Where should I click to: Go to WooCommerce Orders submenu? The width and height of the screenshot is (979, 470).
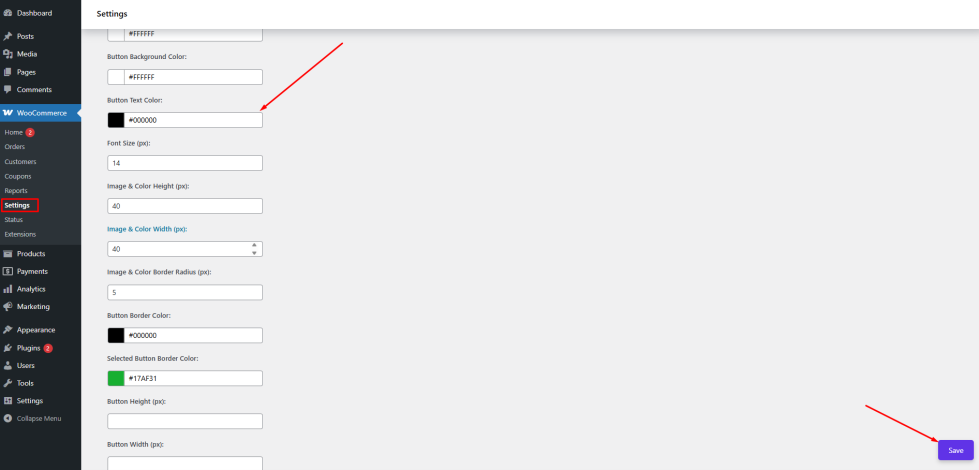click(x=15, y=147)
